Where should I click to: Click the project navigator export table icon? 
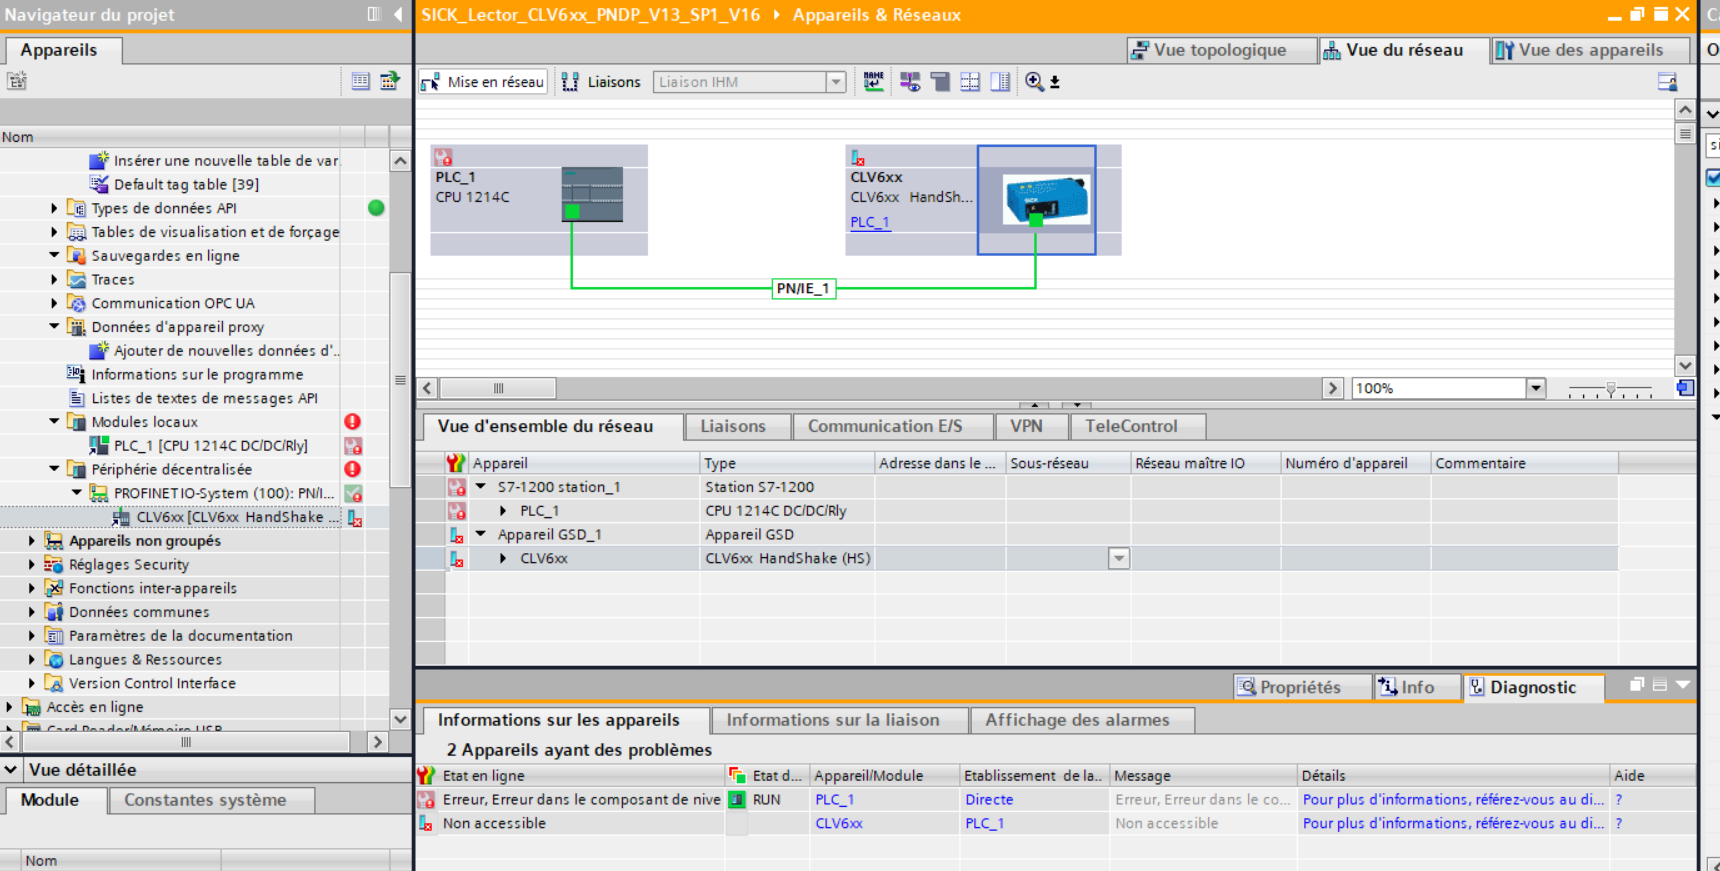point(390,81)
